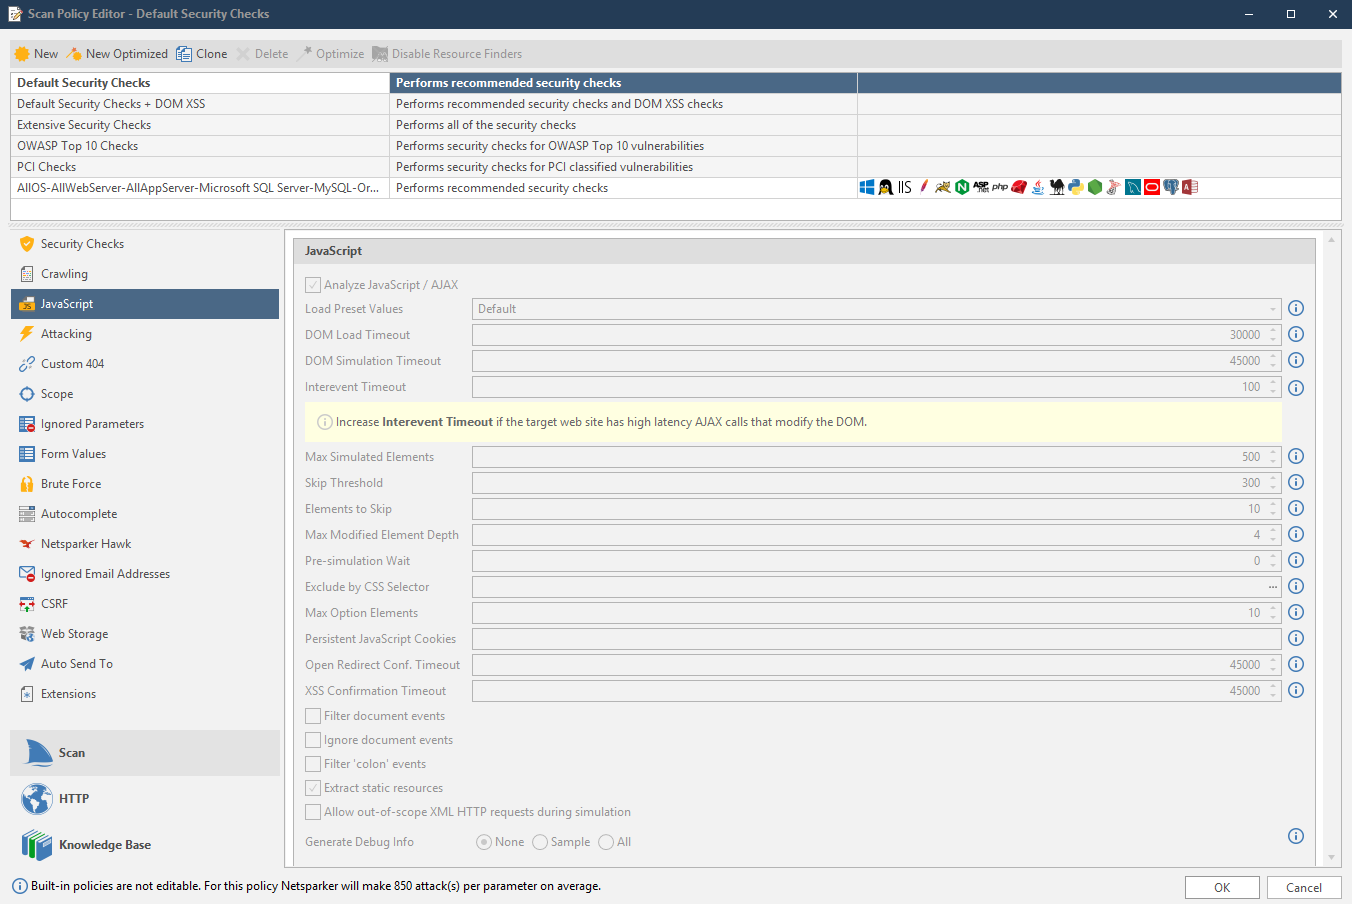Show info for Generate Debug Info
1352x904 pixels.
pos(1296,836)
